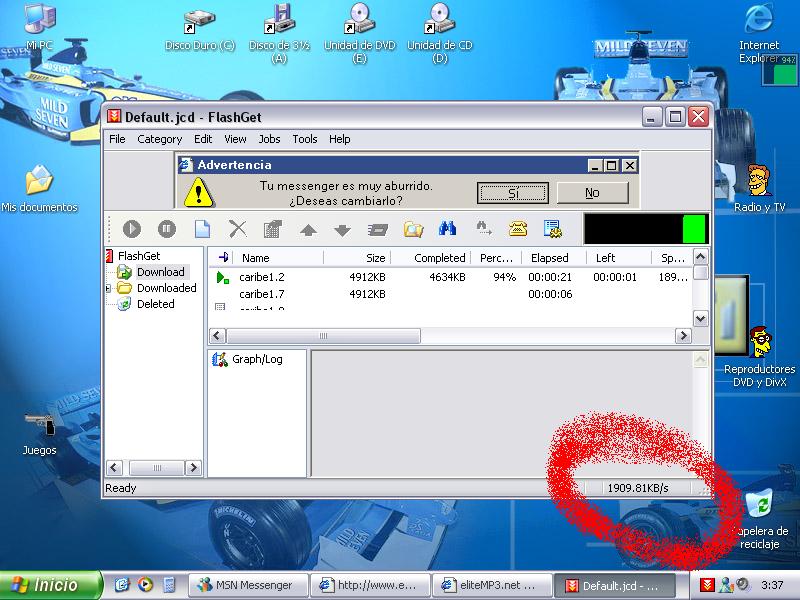Click the Pause download toolbar icon
Screen dimensions: 800x600
coord(166,229)
